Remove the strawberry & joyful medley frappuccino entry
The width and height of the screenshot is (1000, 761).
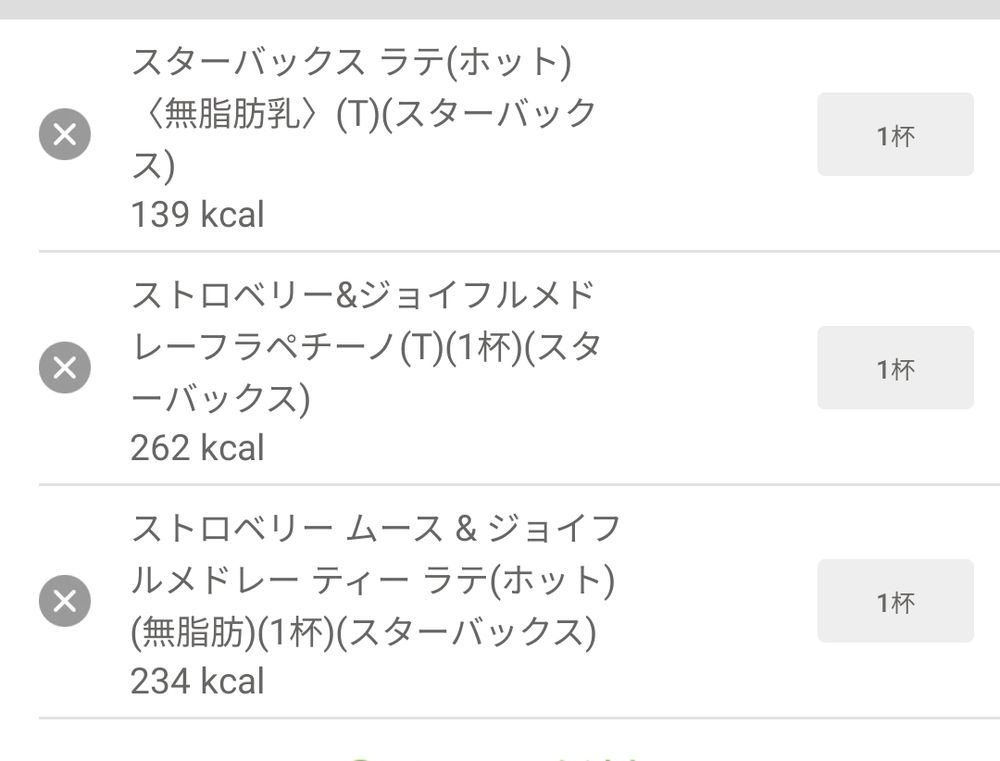(x=65, y=367)
